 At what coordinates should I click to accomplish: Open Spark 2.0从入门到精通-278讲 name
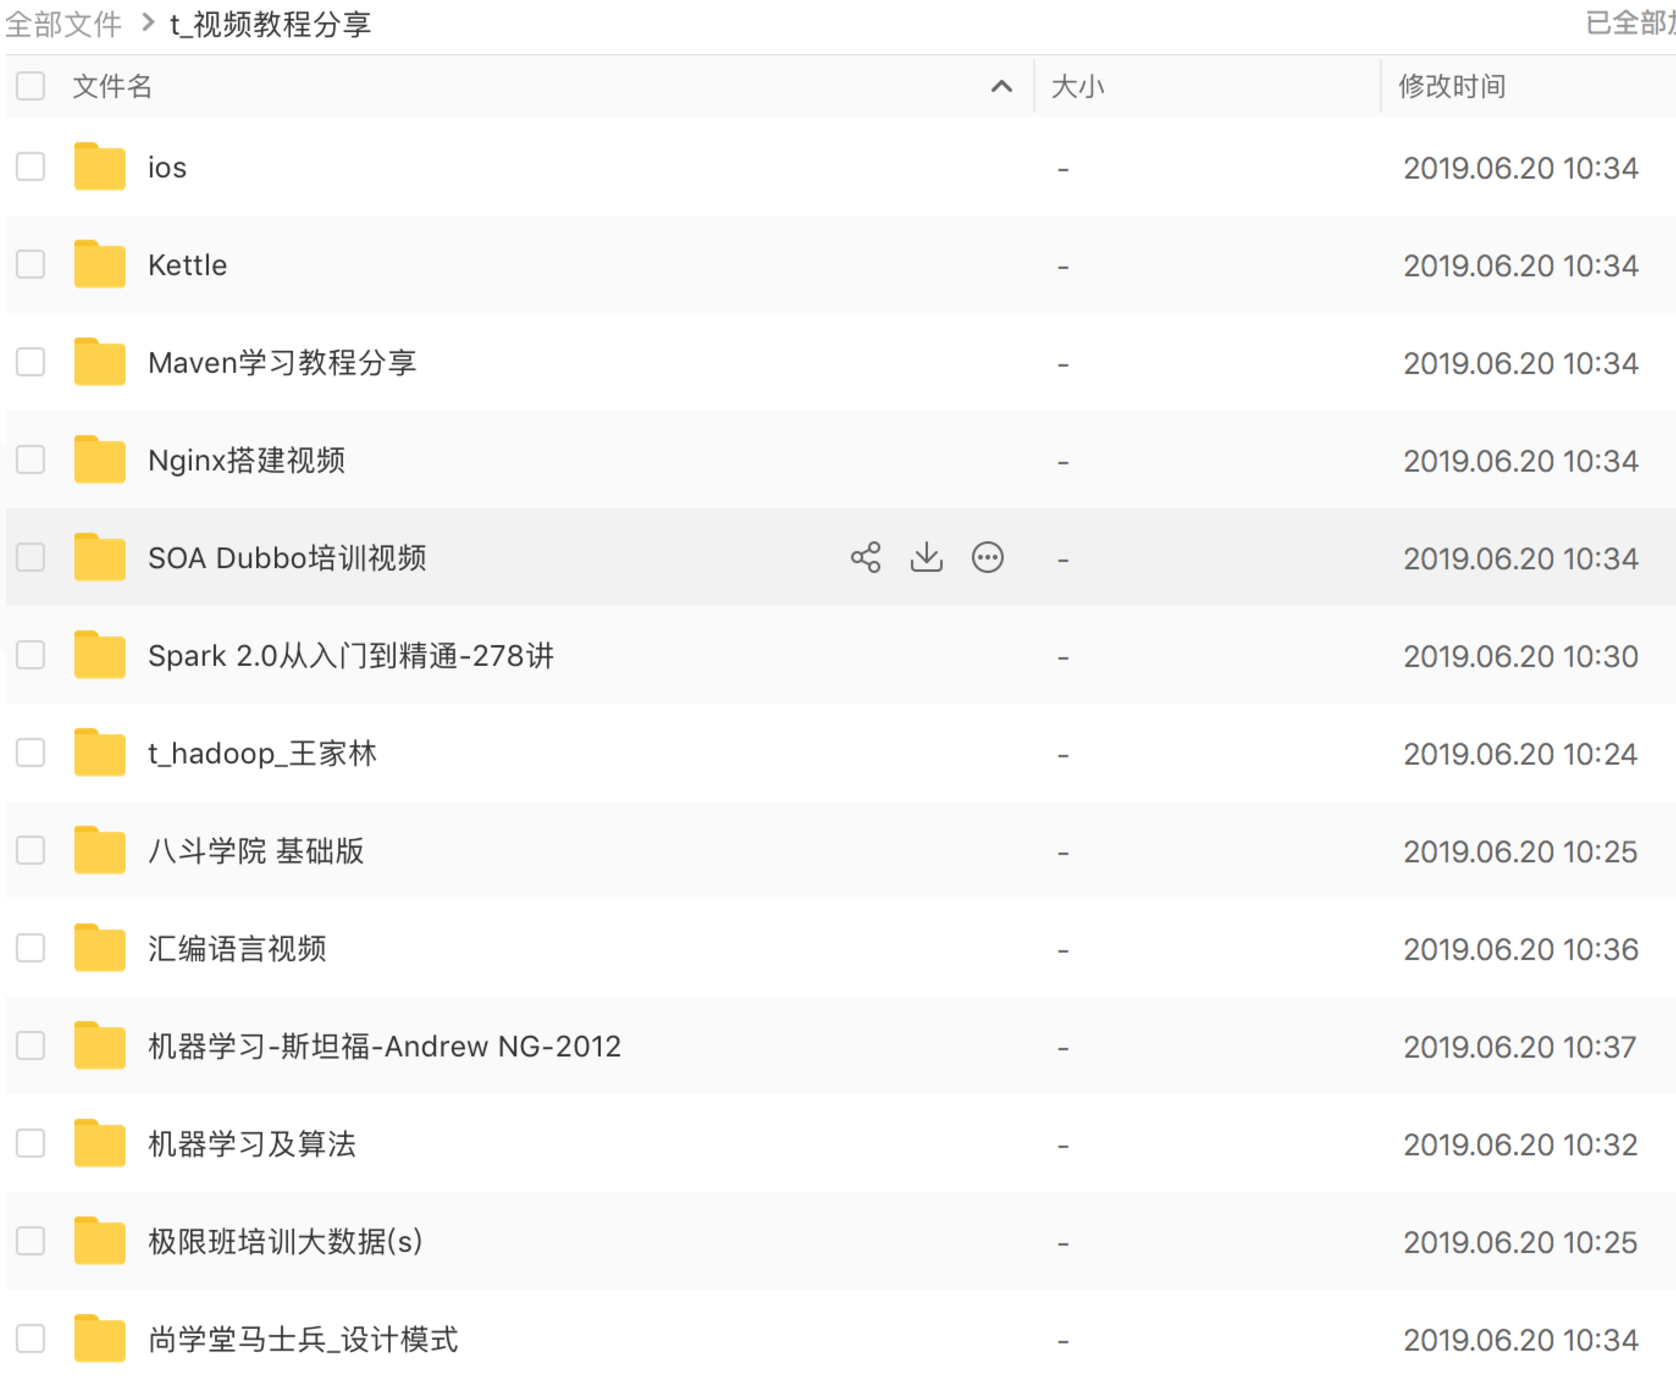[351, 655]
